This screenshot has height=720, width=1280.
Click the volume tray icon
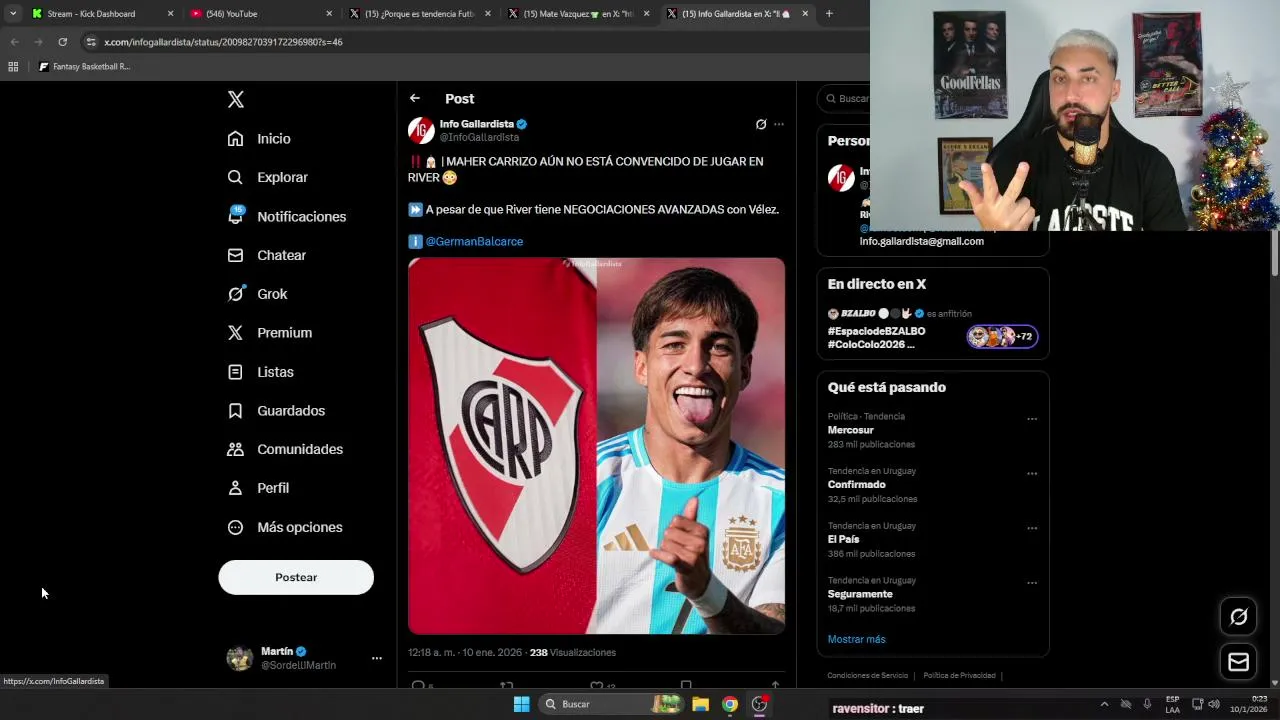tap(1214, 704)
